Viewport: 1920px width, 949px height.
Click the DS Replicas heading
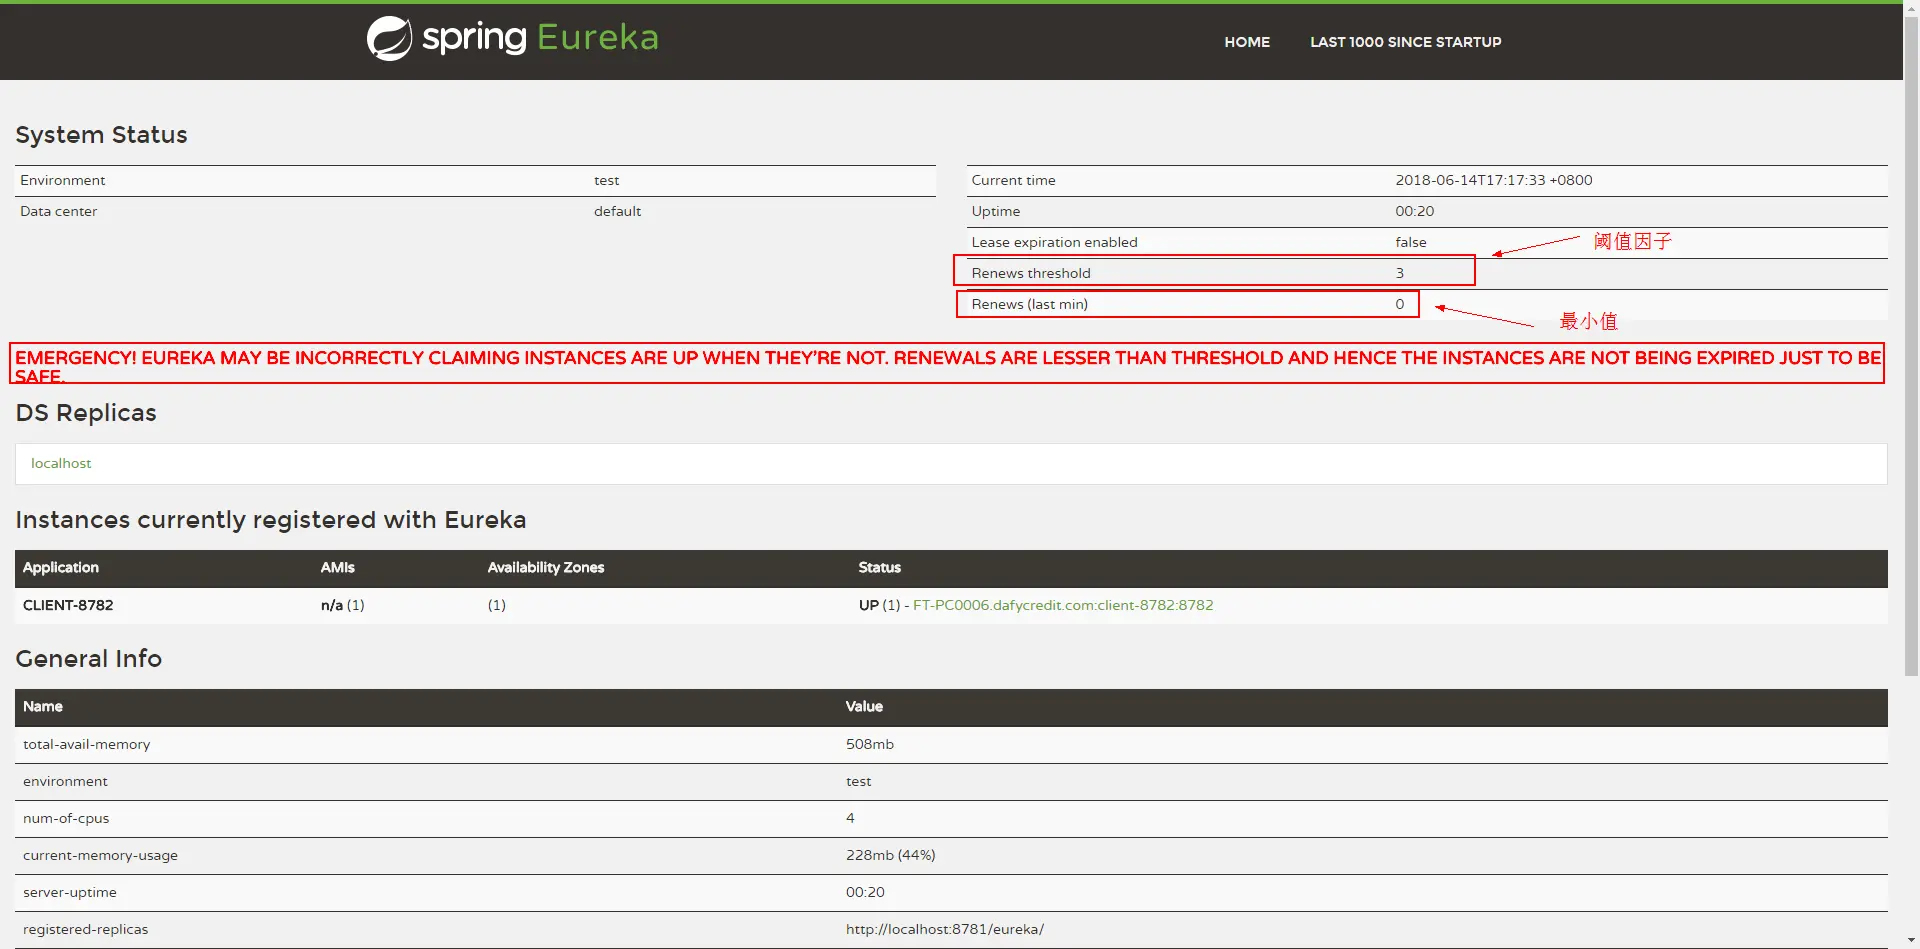86,413
